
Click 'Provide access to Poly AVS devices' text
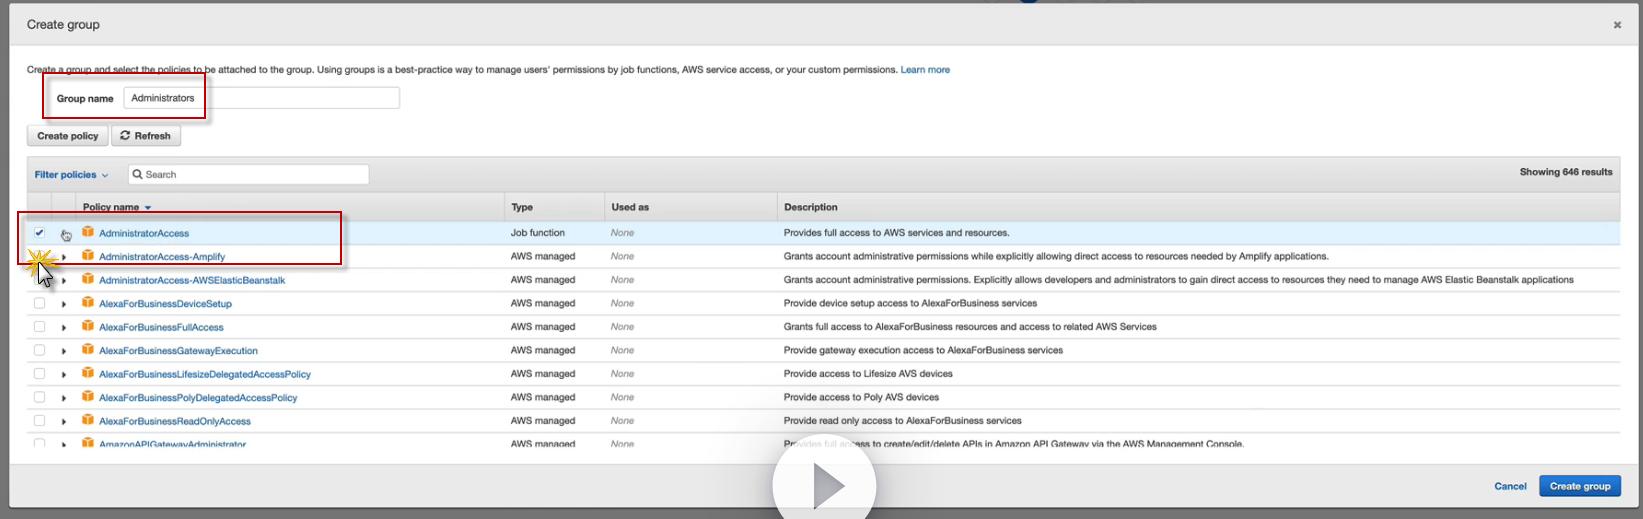(x=861, y=397)
